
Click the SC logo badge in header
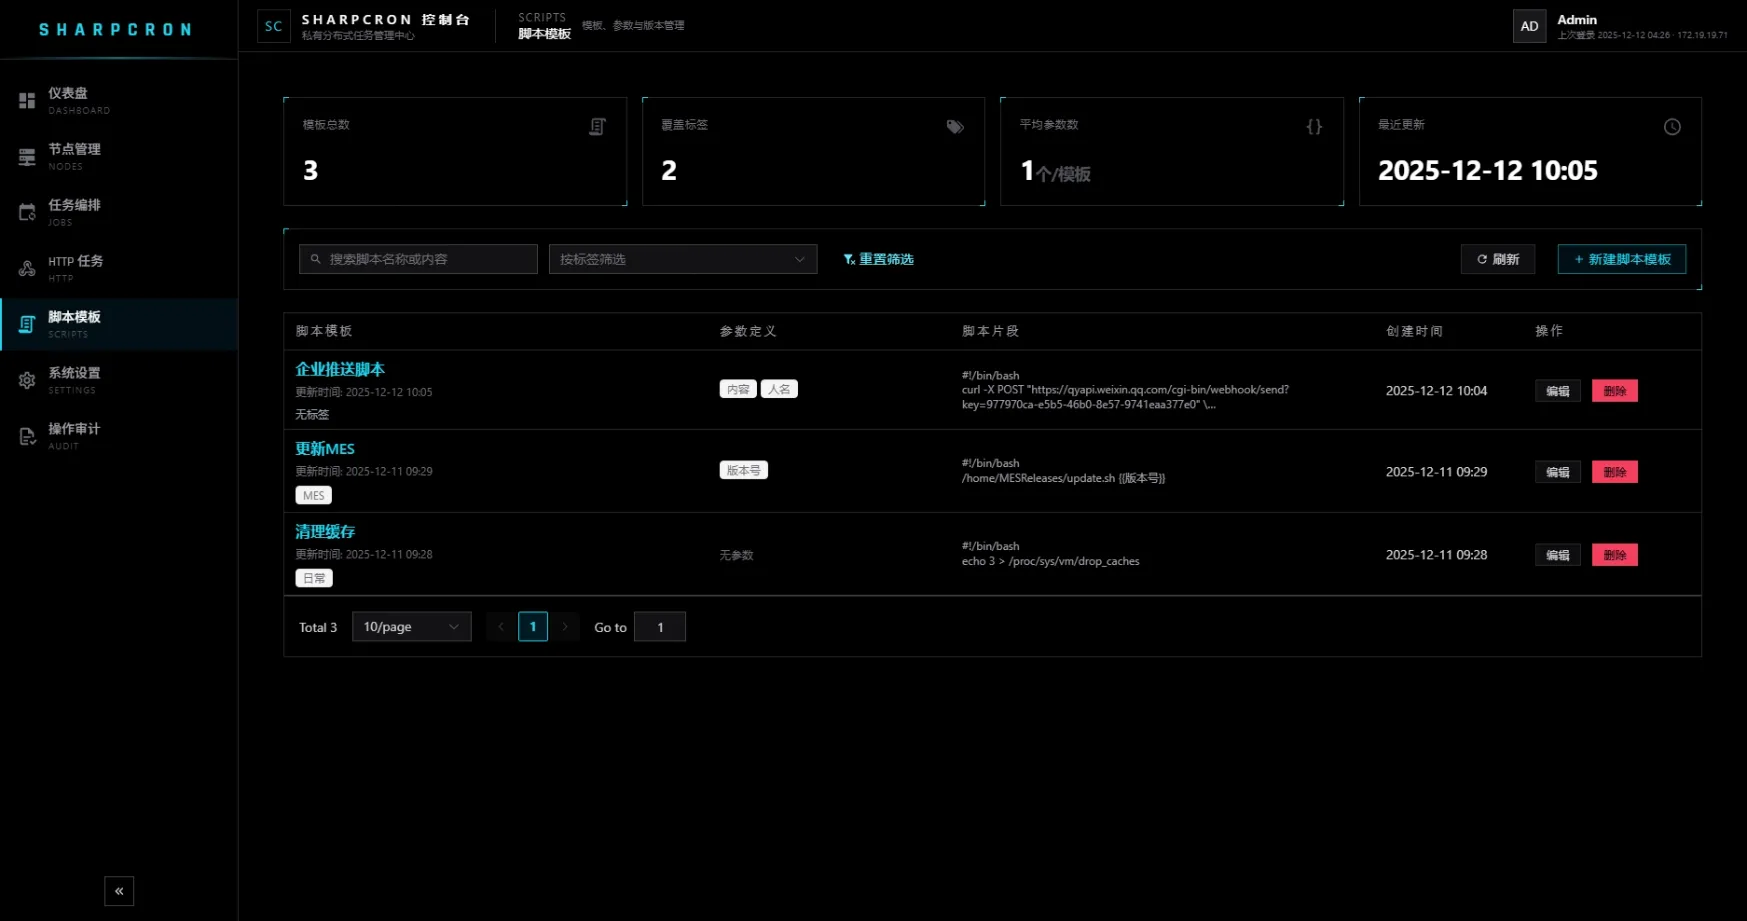[x=273, y=27]
